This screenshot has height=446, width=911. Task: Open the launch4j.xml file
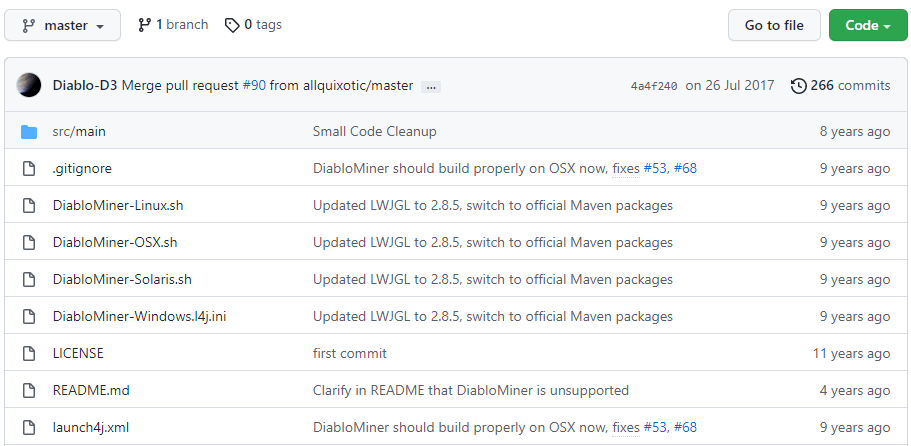point(91,428)
